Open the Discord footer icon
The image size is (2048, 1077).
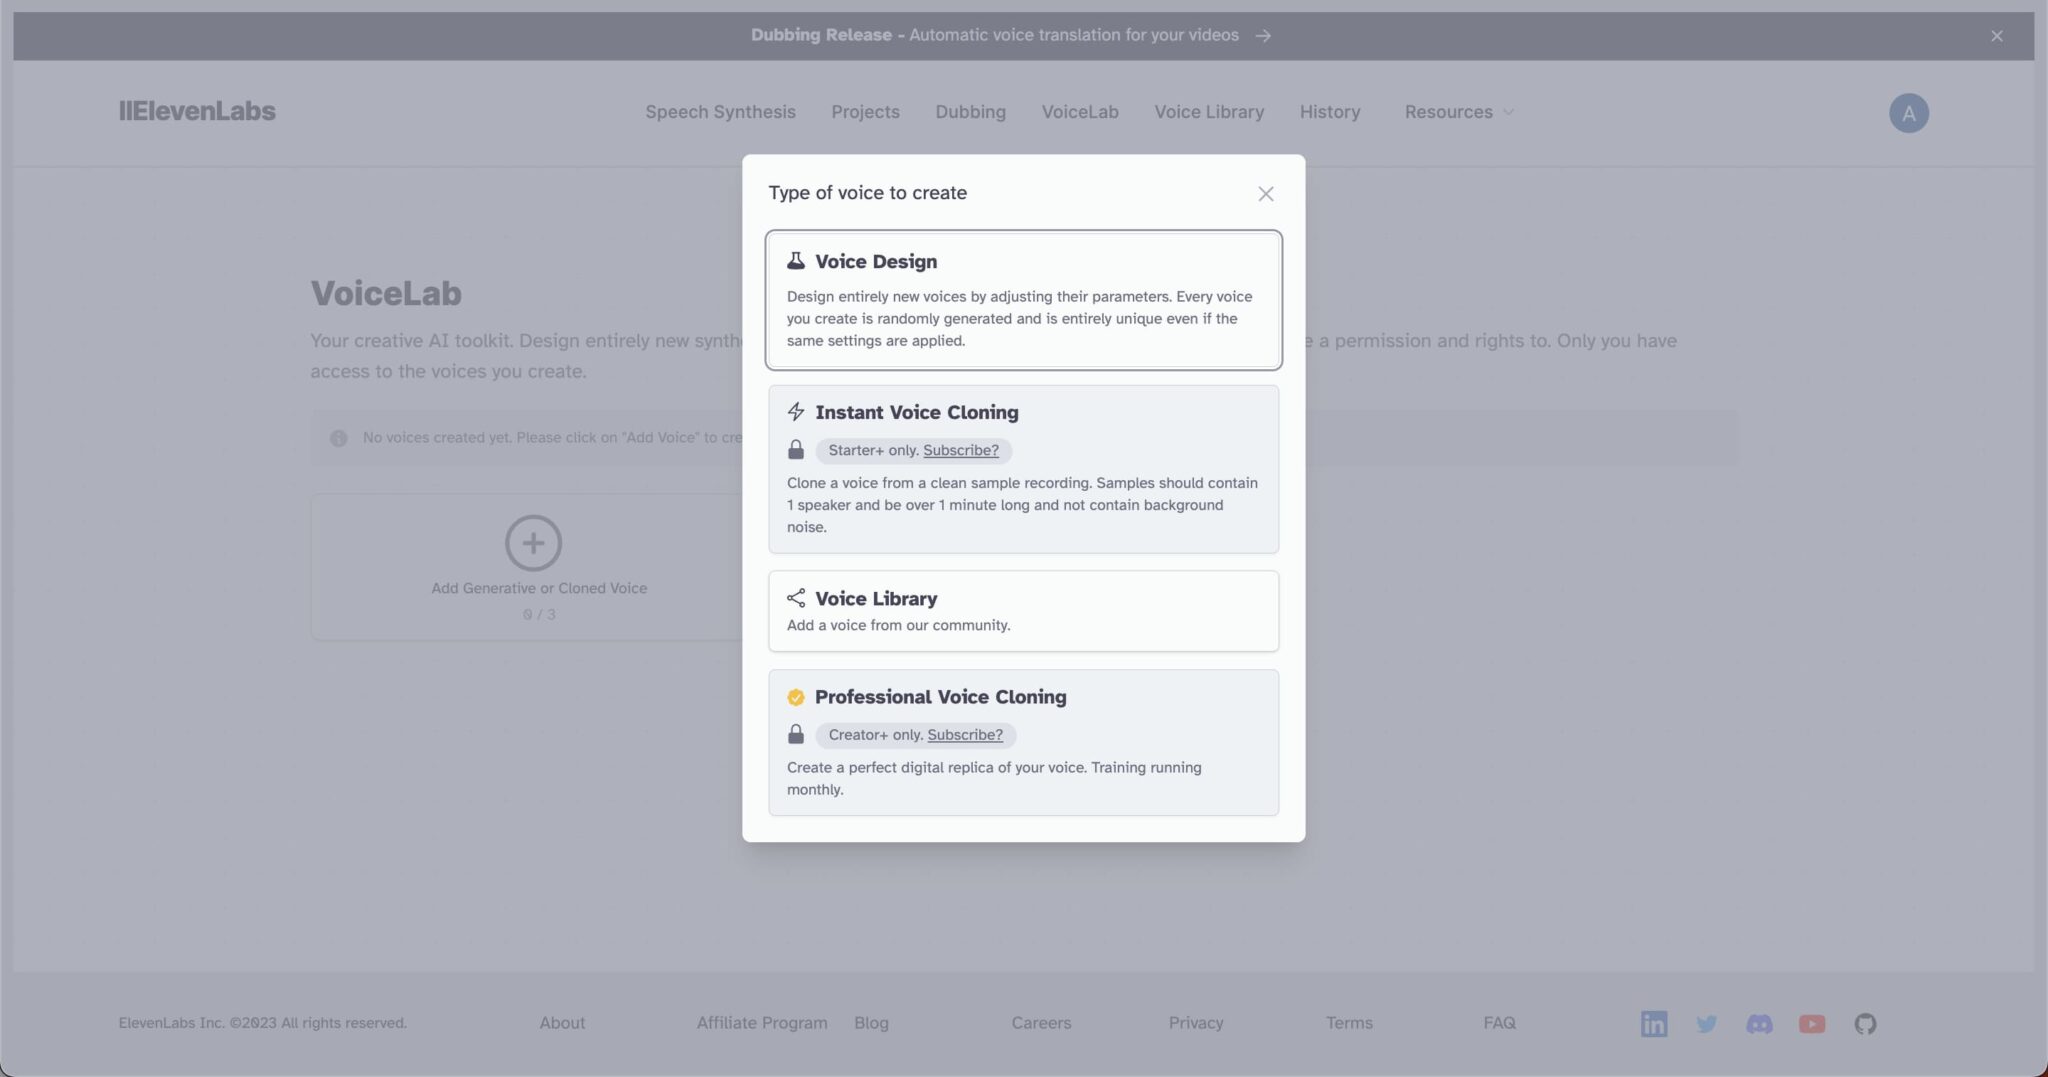pyautogui.click(x=1759, y=1023)
